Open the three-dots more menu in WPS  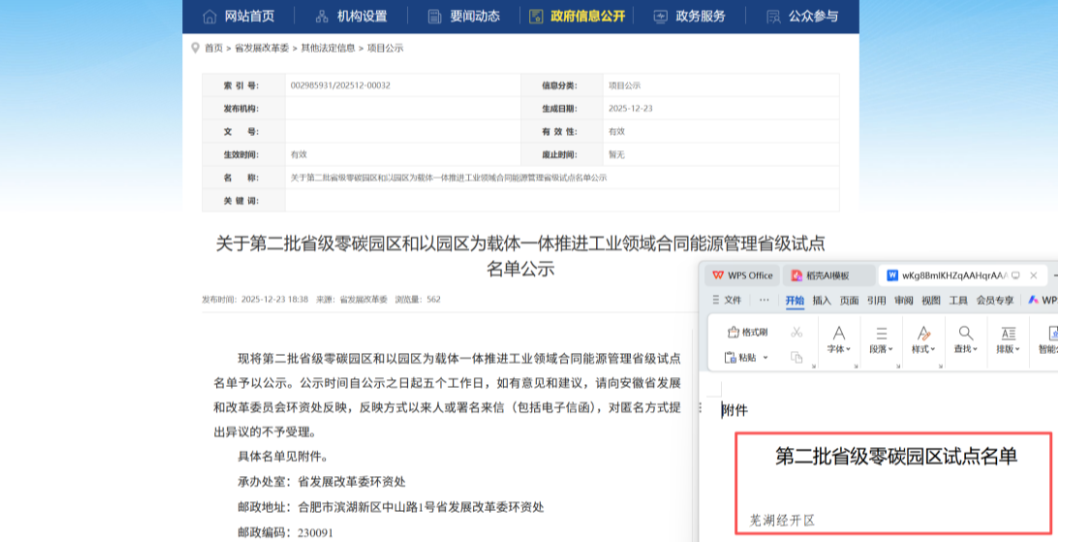coord(764,300)
